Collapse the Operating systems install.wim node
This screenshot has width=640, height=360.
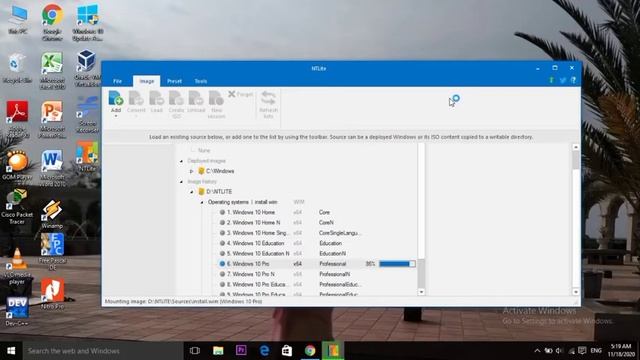(202, 202)
